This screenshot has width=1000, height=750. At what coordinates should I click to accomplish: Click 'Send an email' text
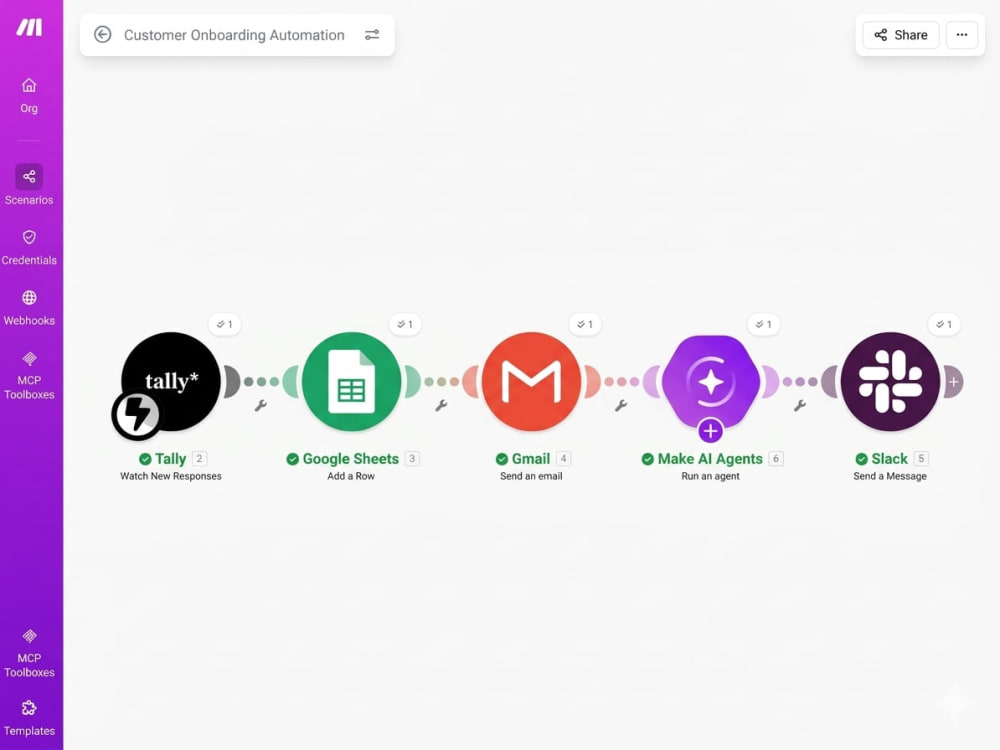coord(531,476)
